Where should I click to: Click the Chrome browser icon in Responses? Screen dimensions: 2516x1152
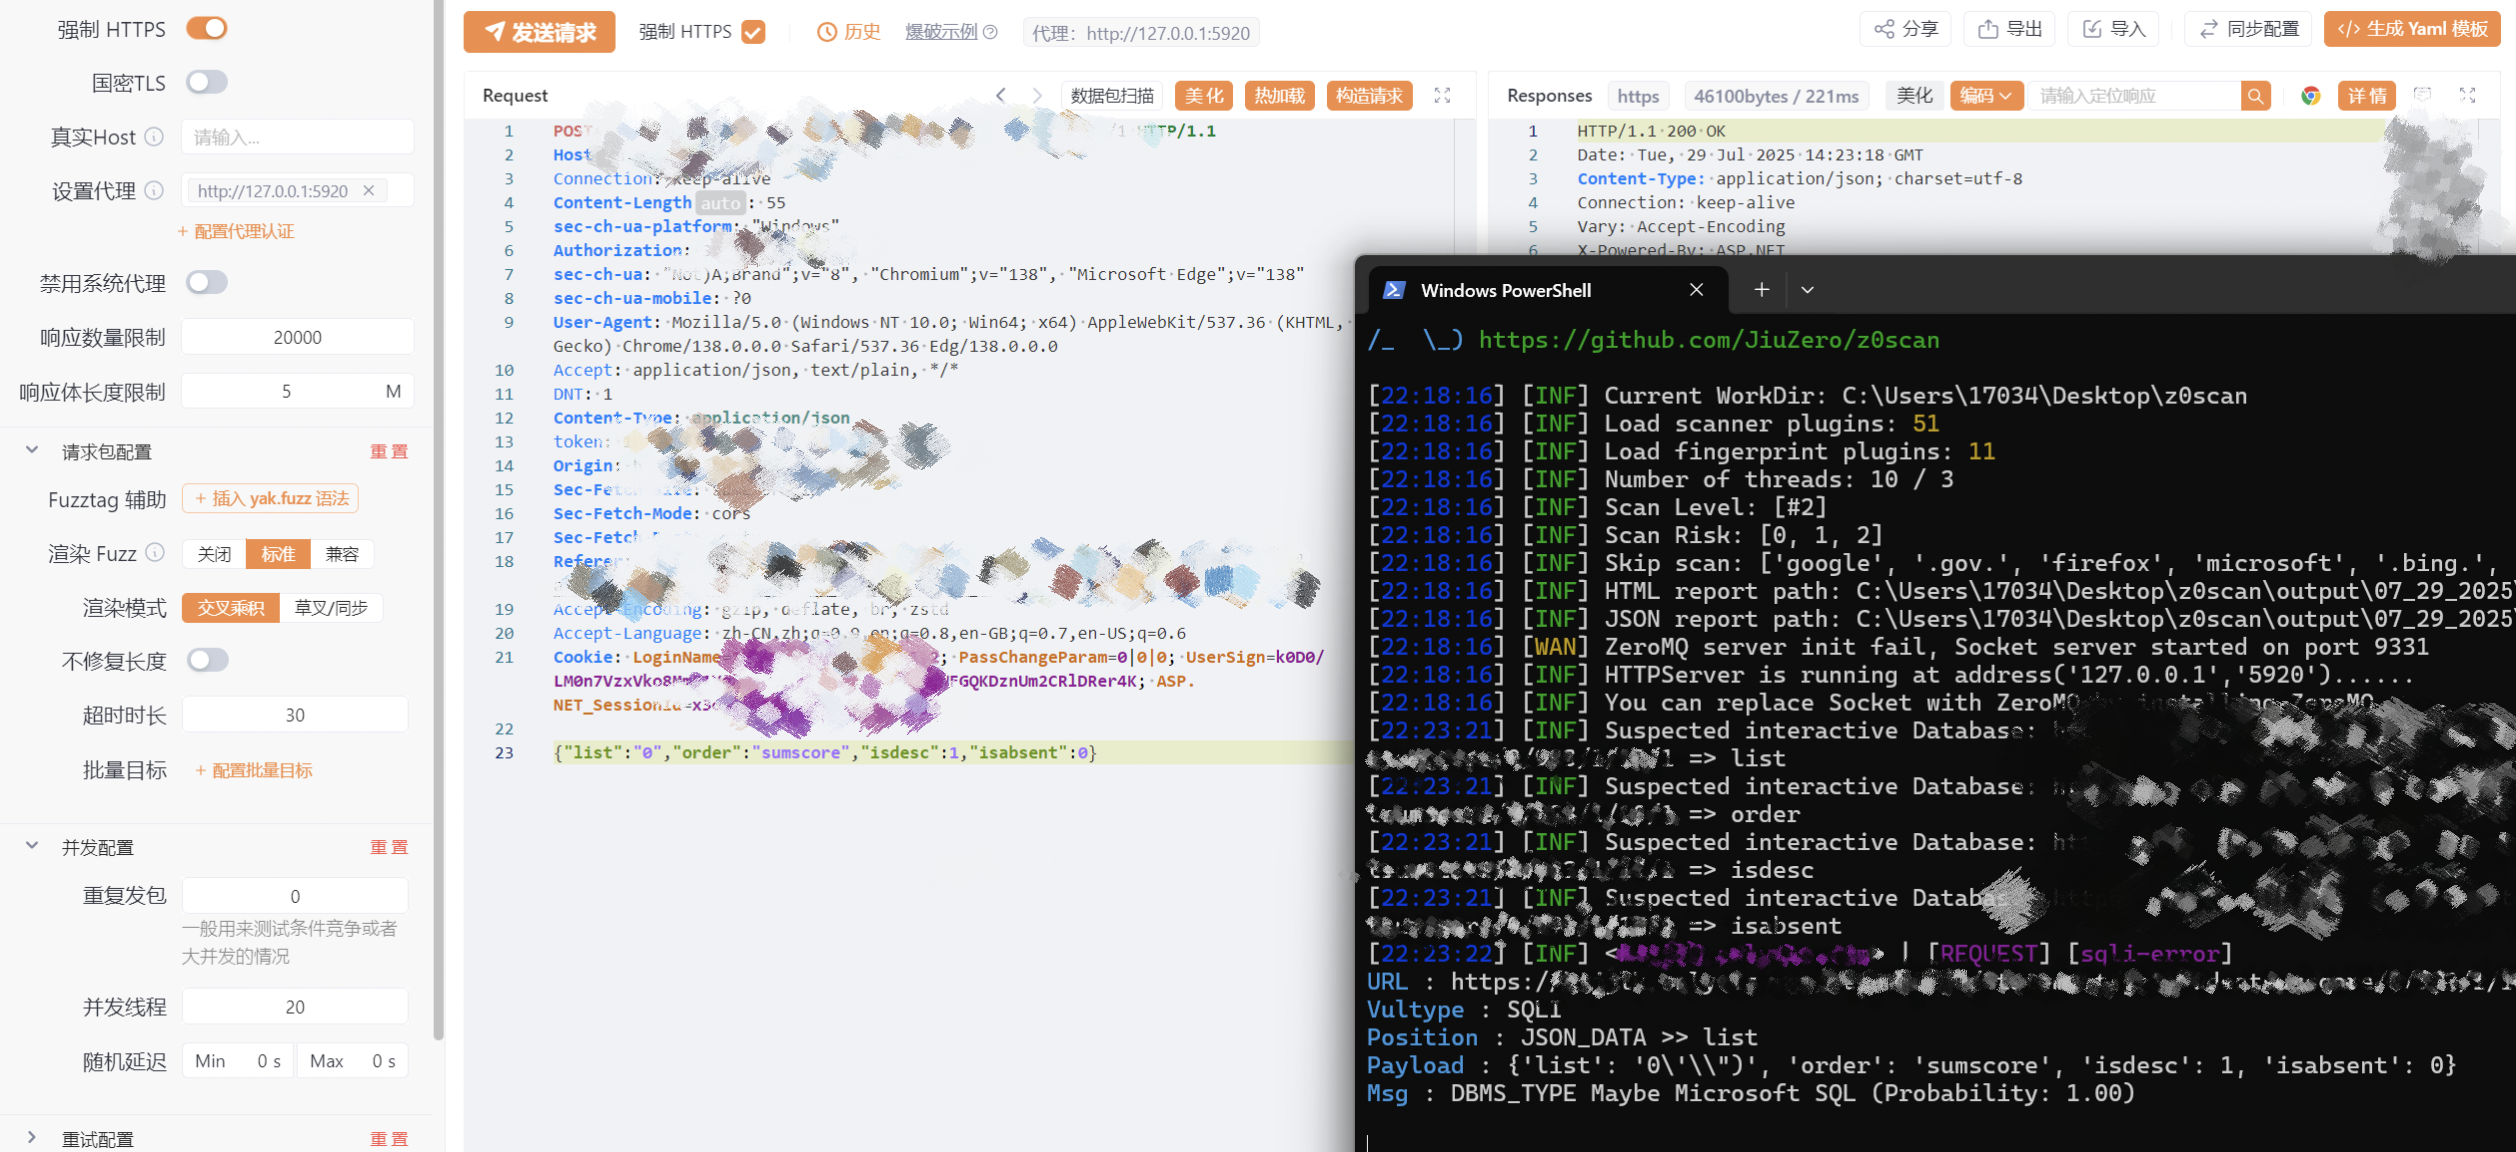click(x=2310, y=96)
